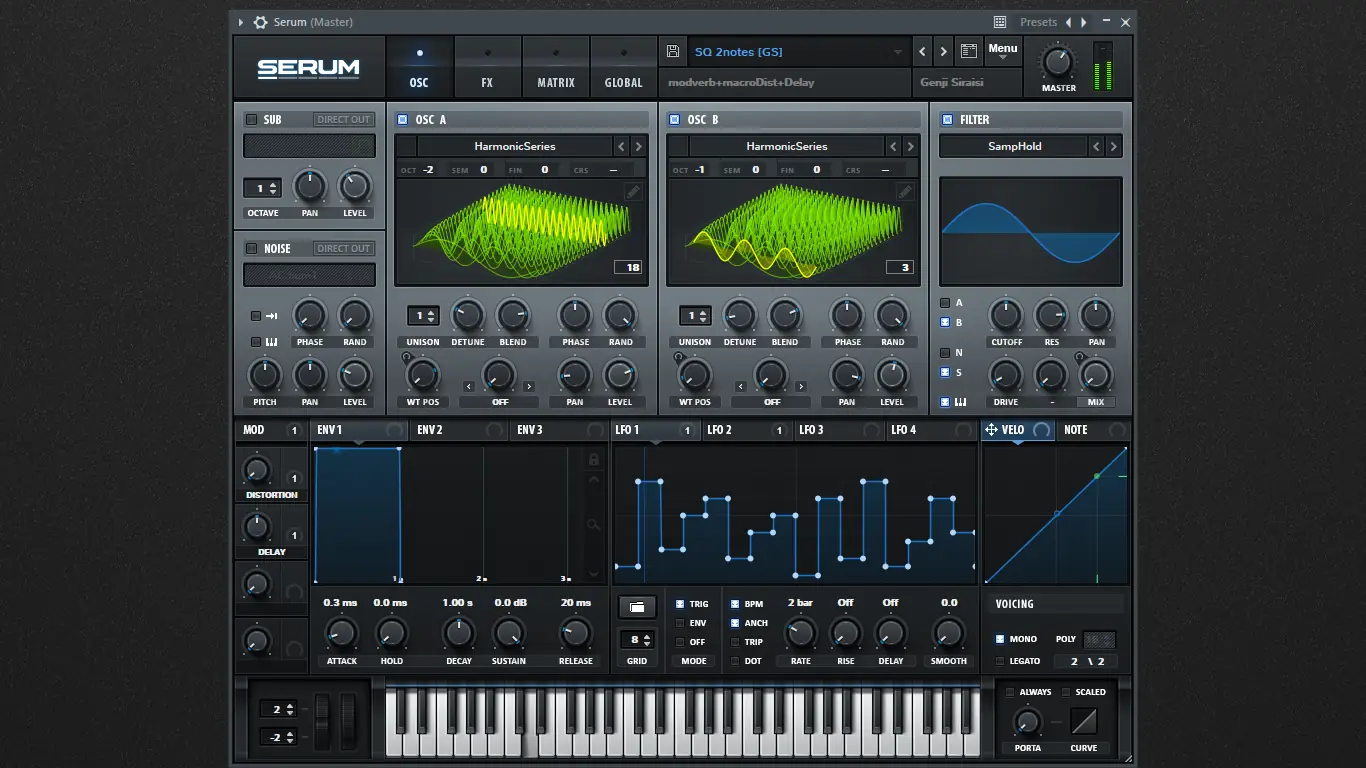Screen dimensions: 1366x768
Task: Click the MASTER volume knob
Action: pyautogui.click(x=1058, y=62)
